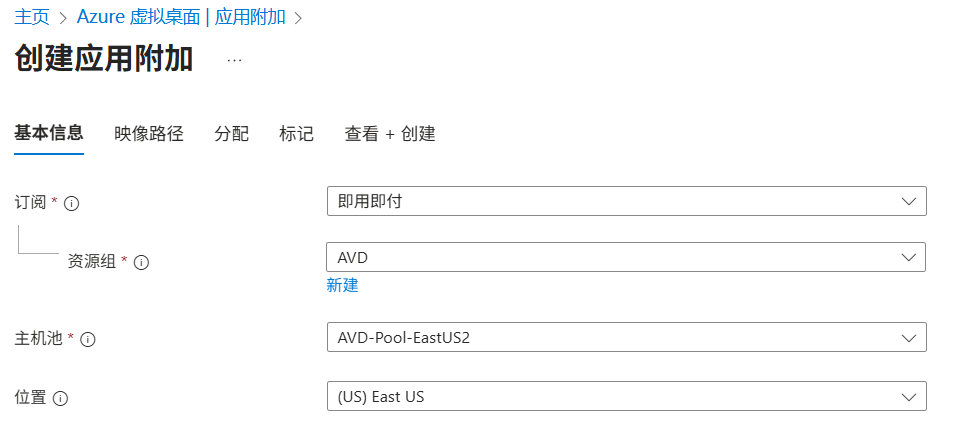Image resolution: width=957 pixels, height=441 pixels.
Task: Click the info icon next to 主机池
Action: click(88, 340)
